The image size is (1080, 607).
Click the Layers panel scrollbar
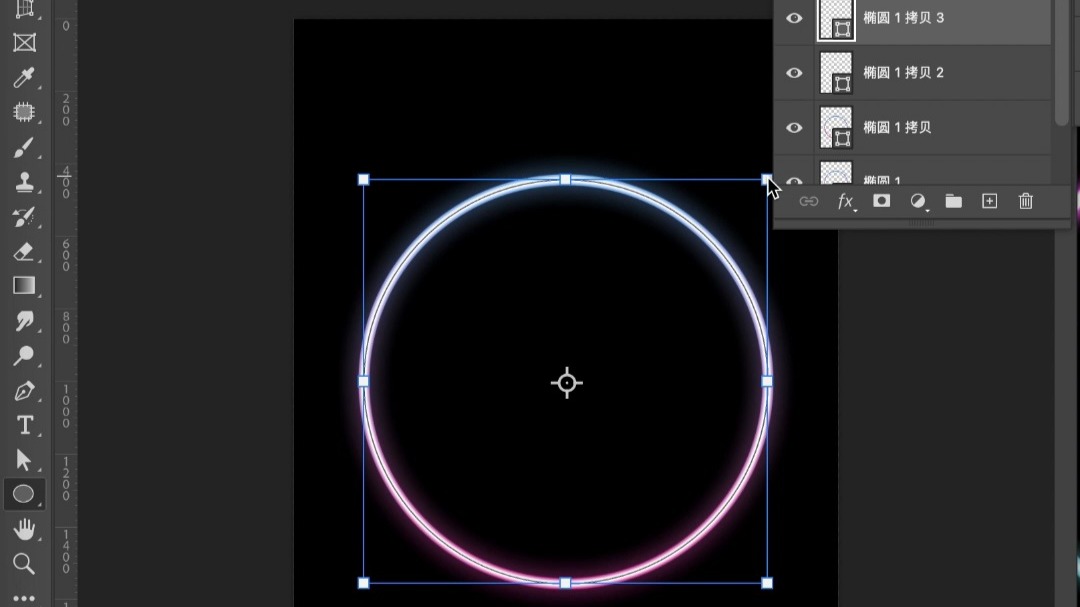pos(1061,63)
